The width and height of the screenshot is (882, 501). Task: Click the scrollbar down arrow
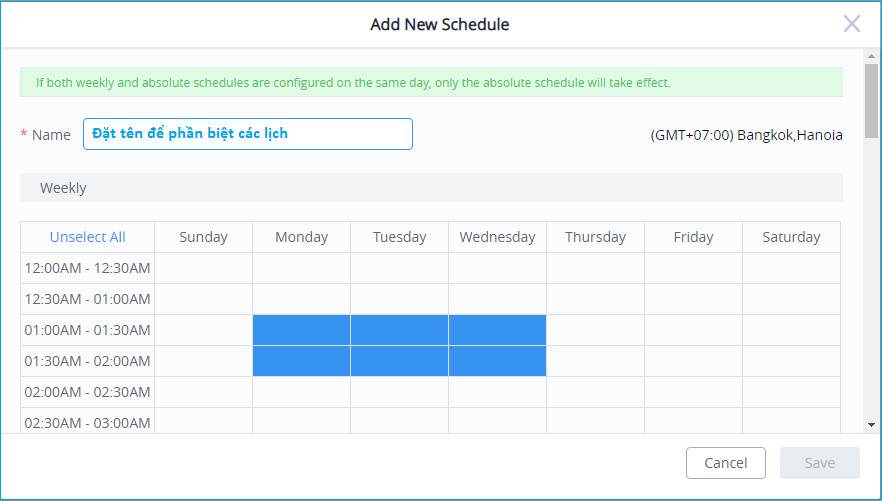tap(871, 425)
